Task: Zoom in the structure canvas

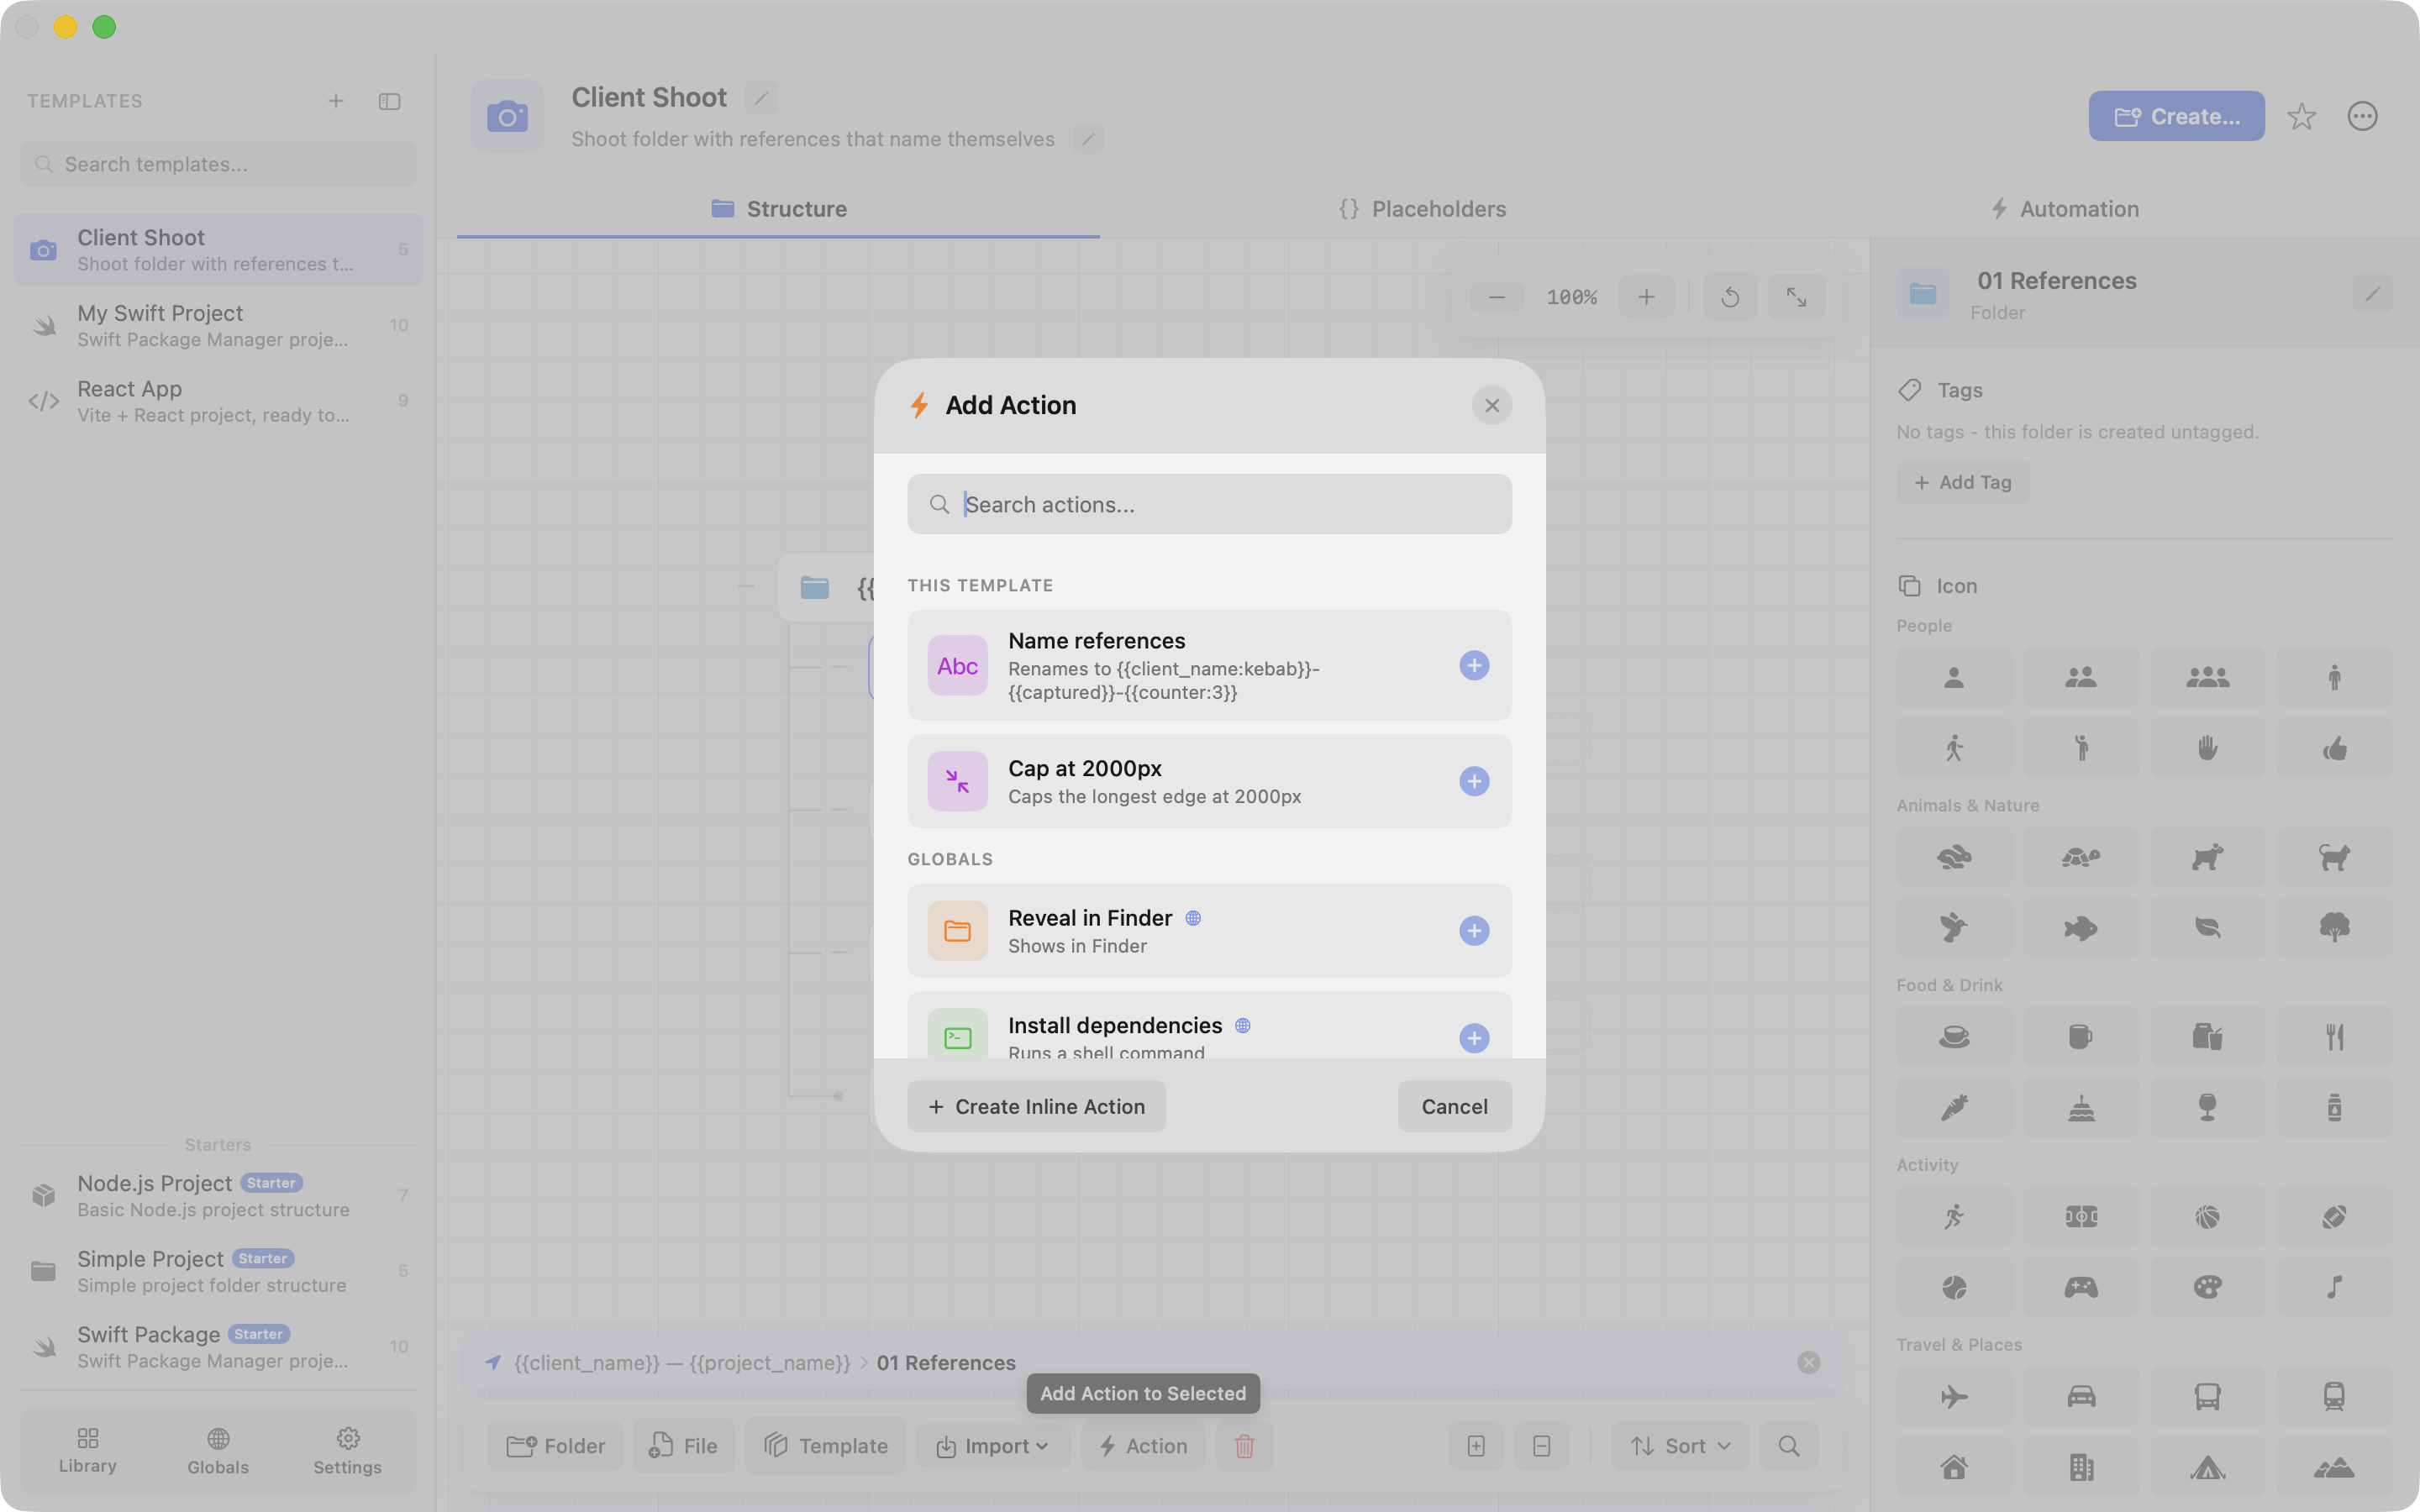Action: (x=1646, y=297)
